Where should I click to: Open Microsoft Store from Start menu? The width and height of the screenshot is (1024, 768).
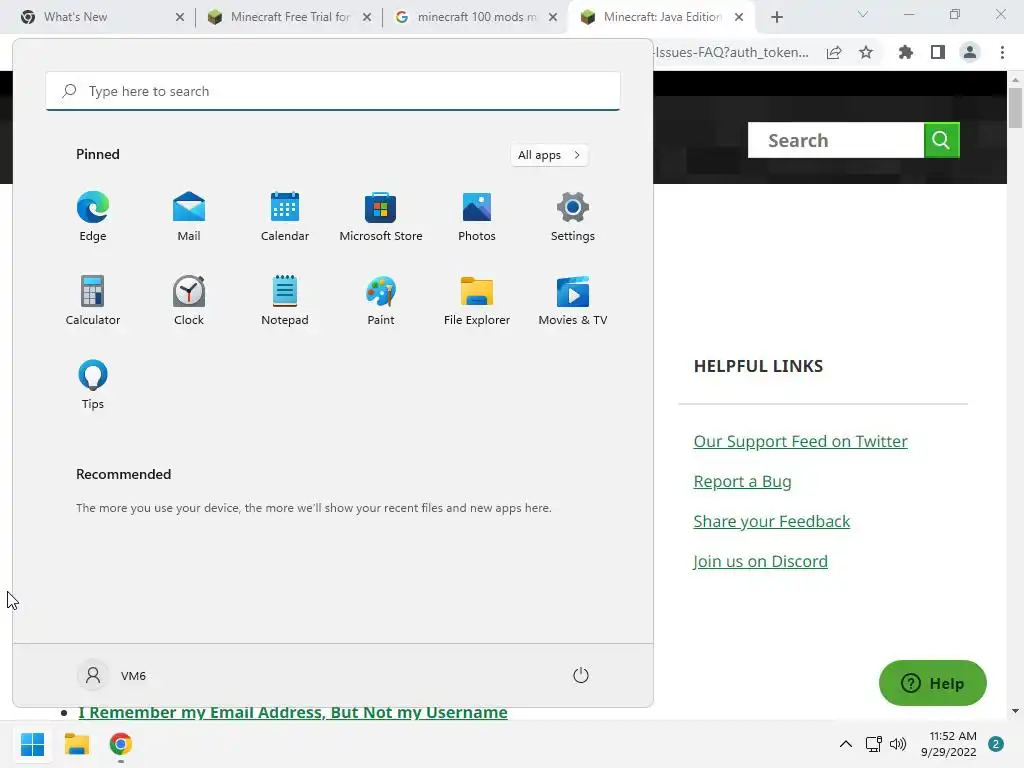pyautogui.click(x=381, y=216)
